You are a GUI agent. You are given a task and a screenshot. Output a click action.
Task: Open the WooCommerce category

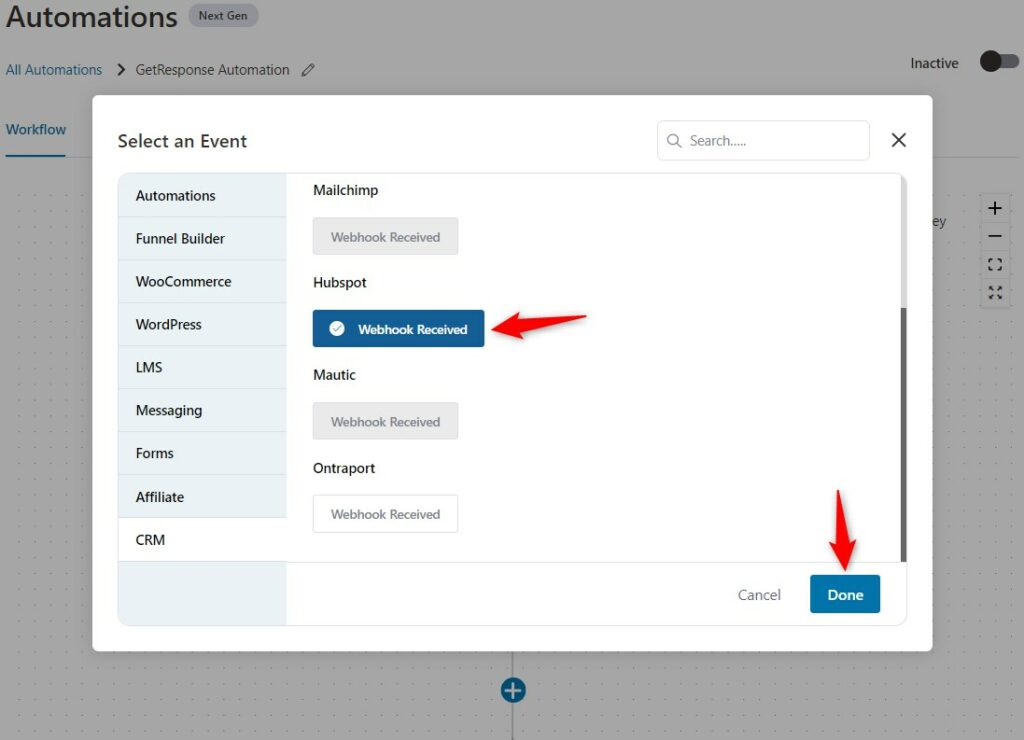coord(202,282)
